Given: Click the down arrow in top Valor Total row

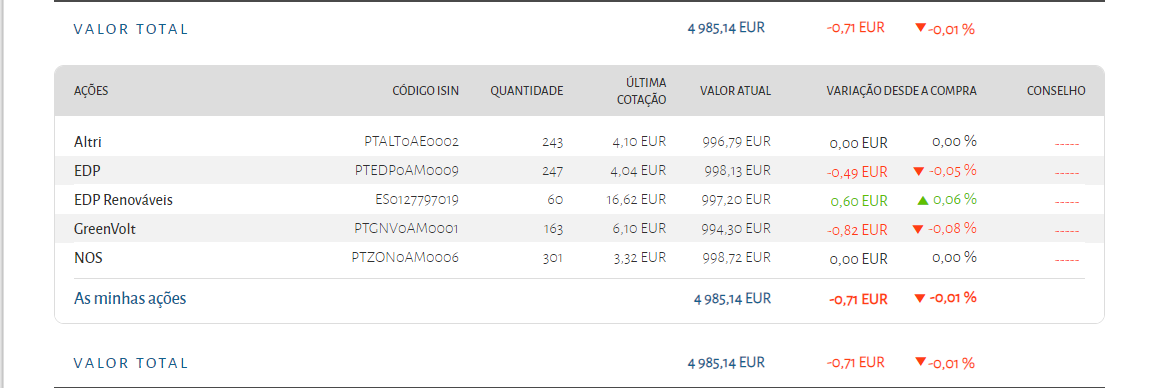Looking at the screenshot, I should tap(920, 28).
